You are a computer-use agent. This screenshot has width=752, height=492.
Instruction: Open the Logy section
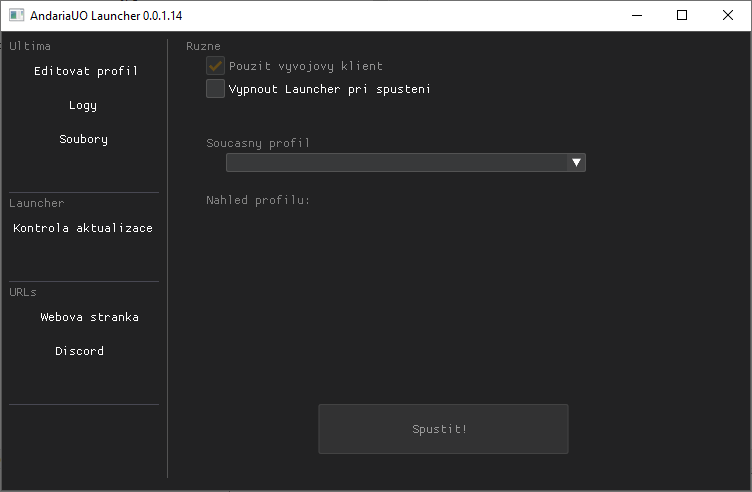coord(83,105)
